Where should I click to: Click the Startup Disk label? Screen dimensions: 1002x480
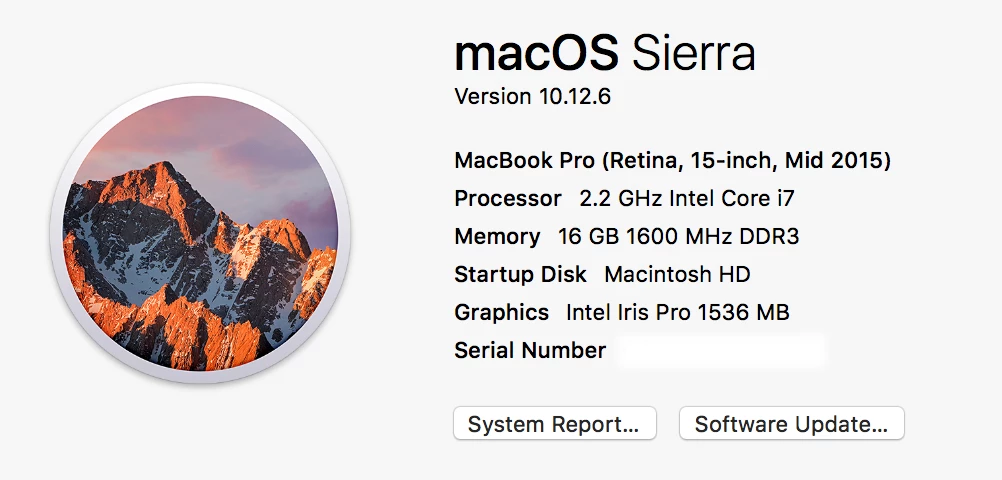click(520, 275)
